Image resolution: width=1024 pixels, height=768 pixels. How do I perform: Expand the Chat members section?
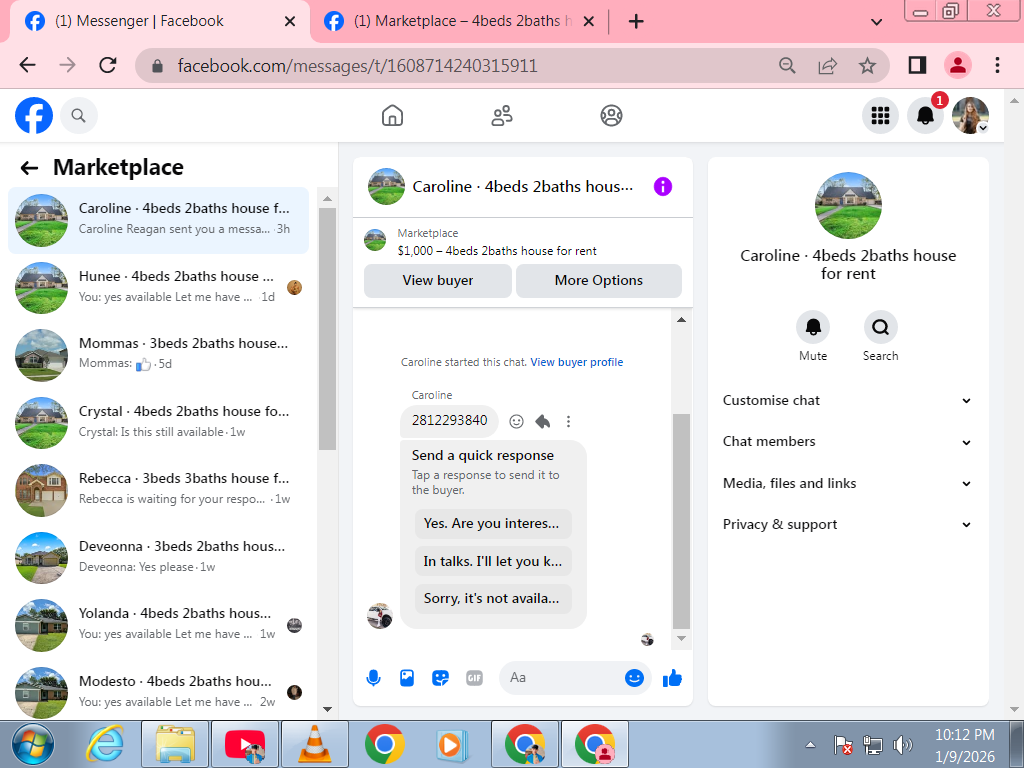(x=847, y=441)
